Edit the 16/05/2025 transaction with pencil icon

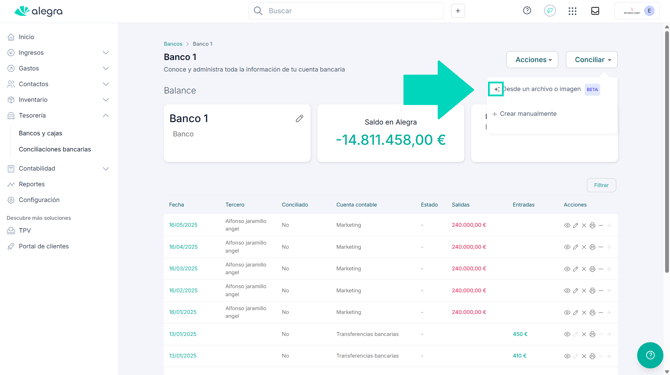point(576,225)
